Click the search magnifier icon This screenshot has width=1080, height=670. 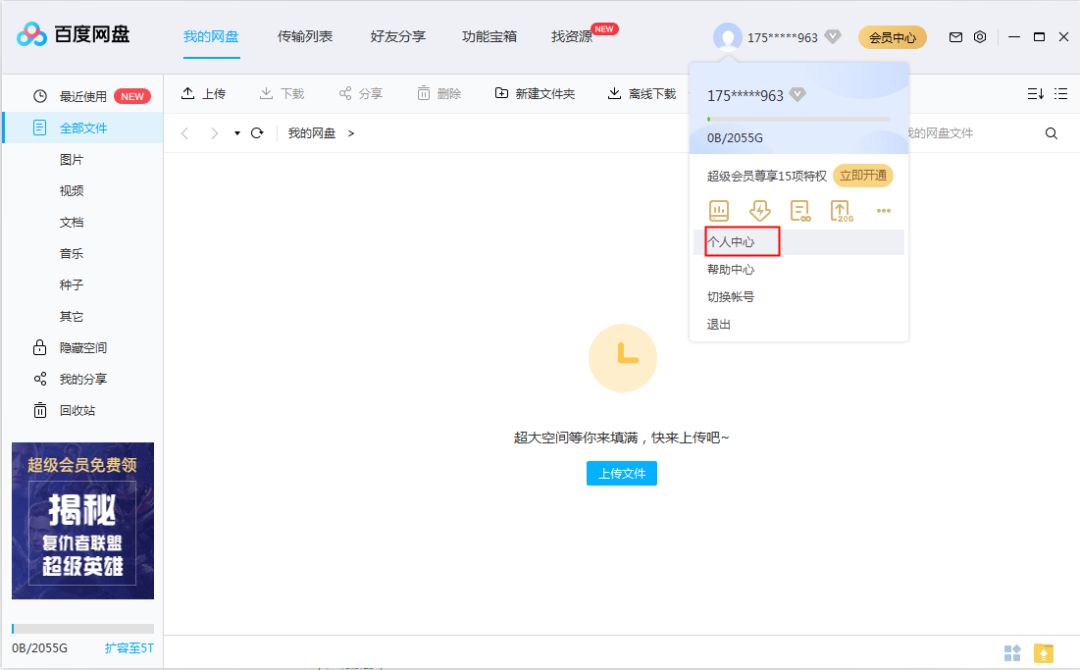(1051, 133)
